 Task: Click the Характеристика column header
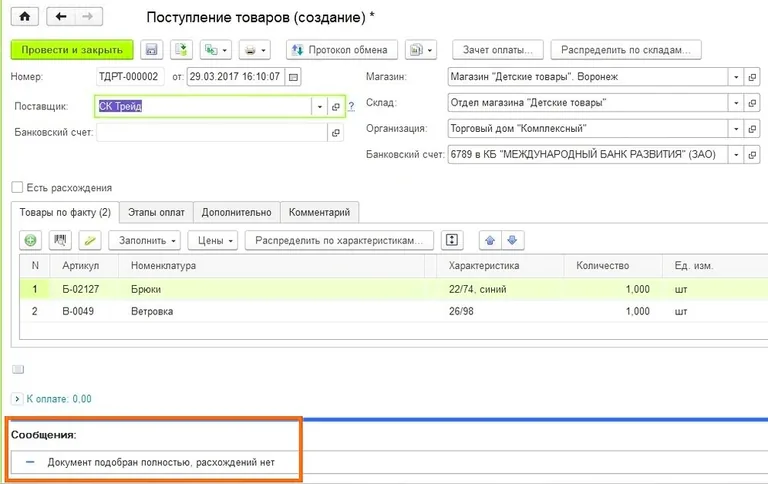point(500,266)
